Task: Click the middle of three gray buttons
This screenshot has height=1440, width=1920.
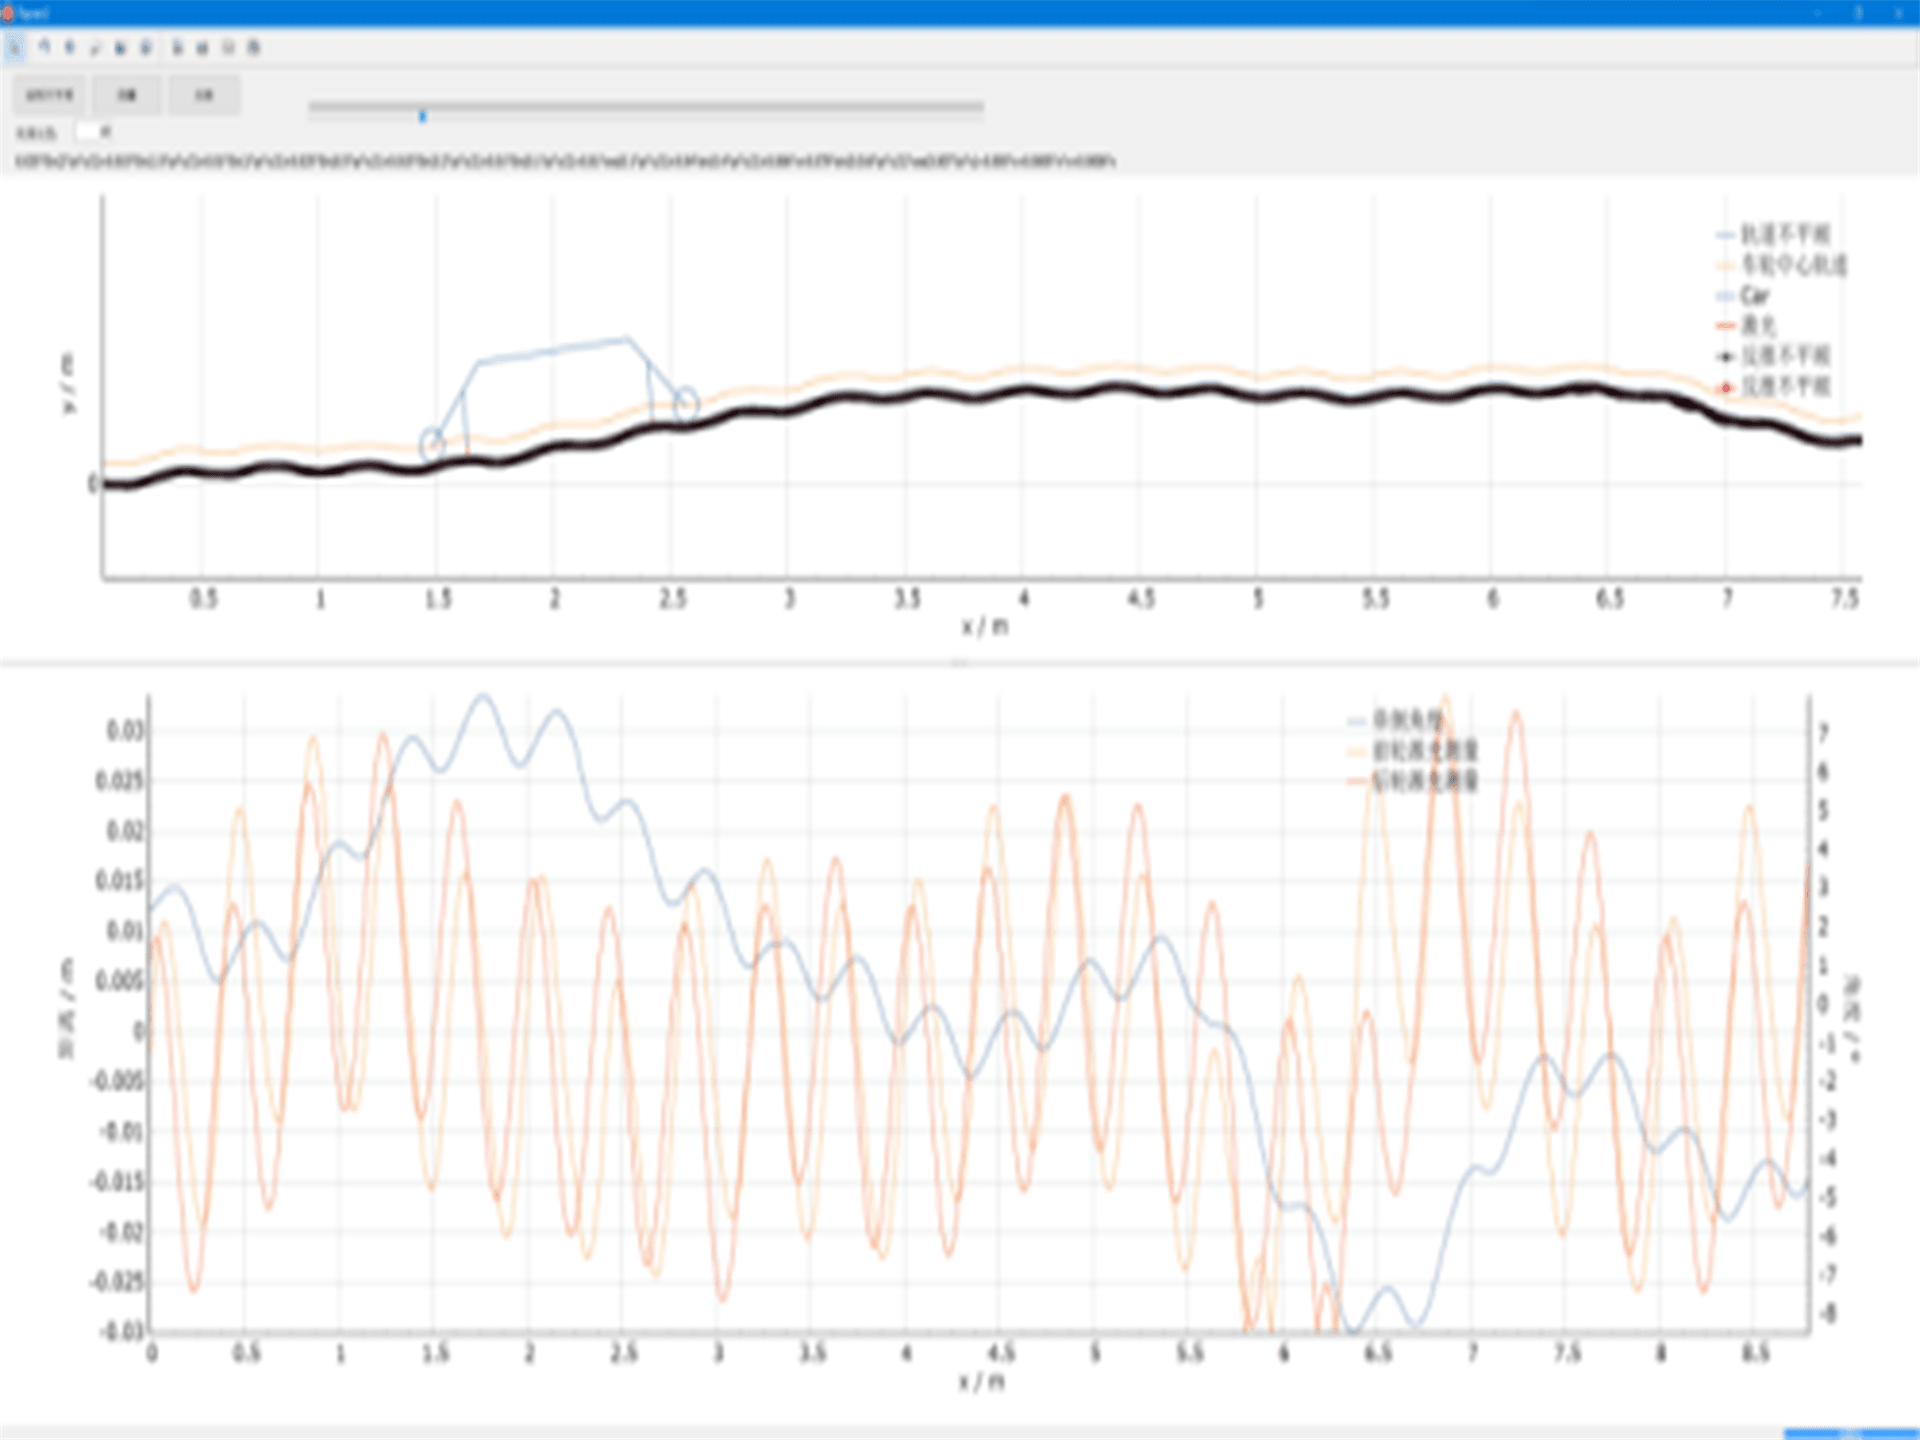Action: 127,95
